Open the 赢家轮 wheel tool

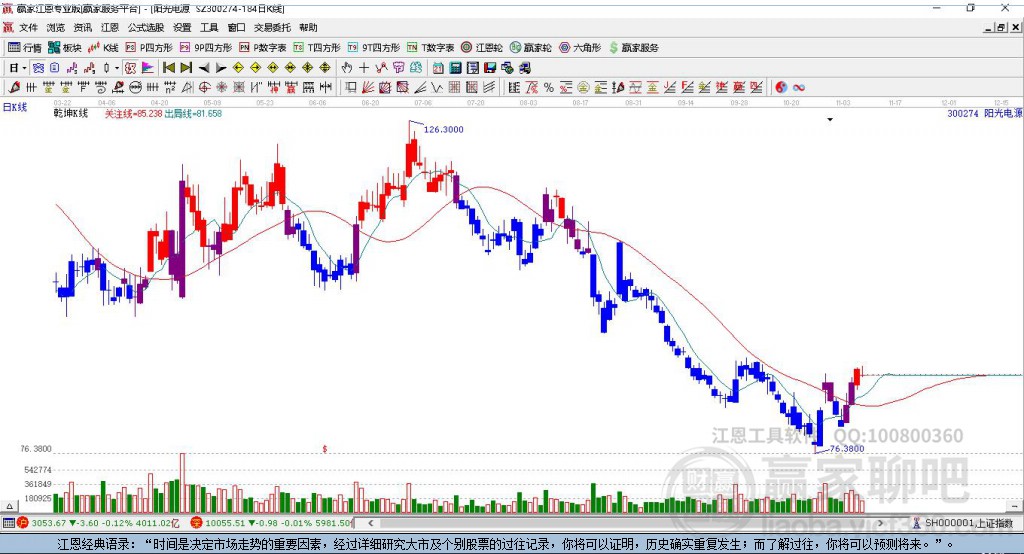tap(531, 48)
